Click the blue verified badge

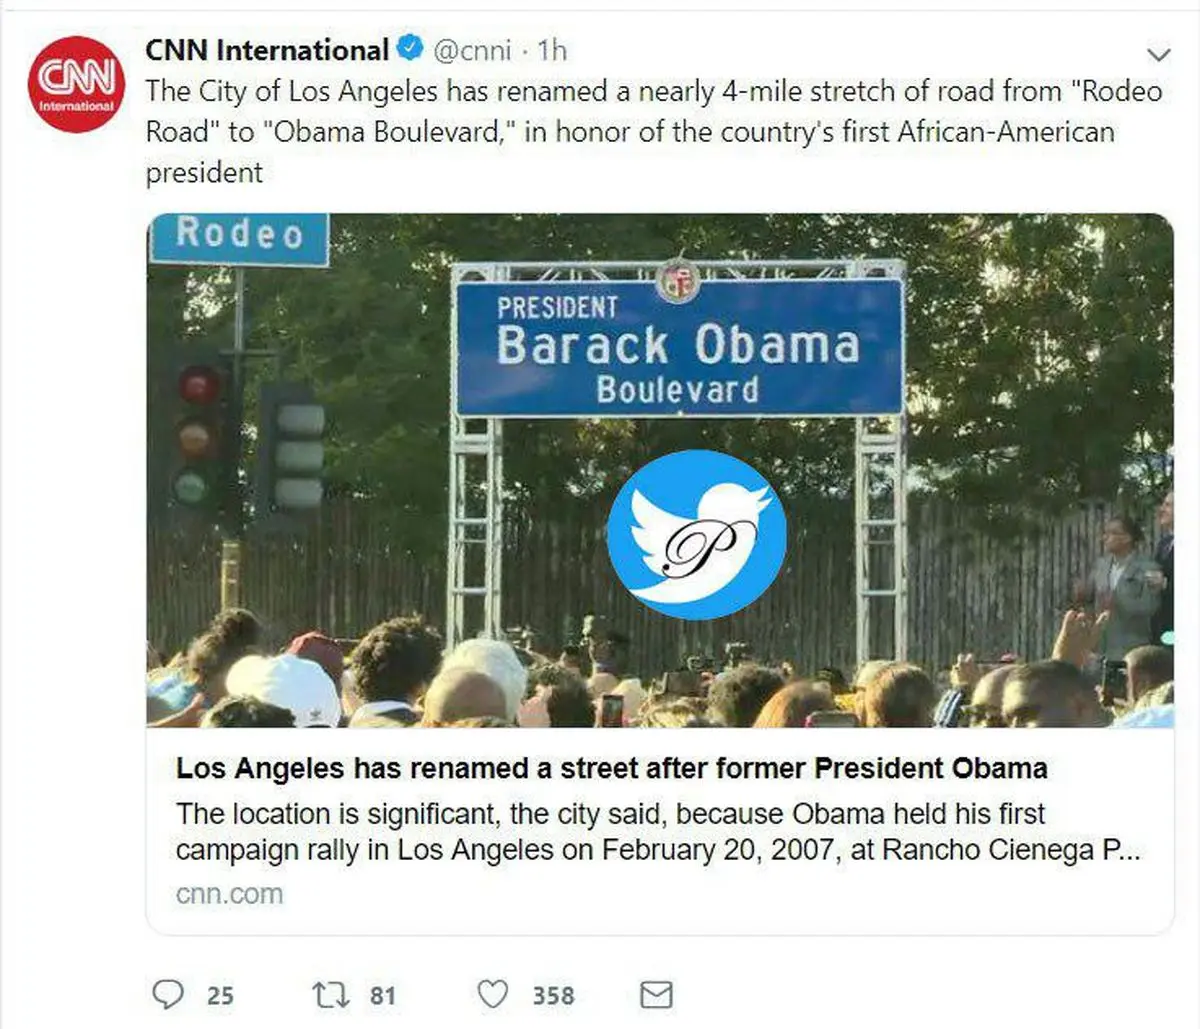pos(410,48)
